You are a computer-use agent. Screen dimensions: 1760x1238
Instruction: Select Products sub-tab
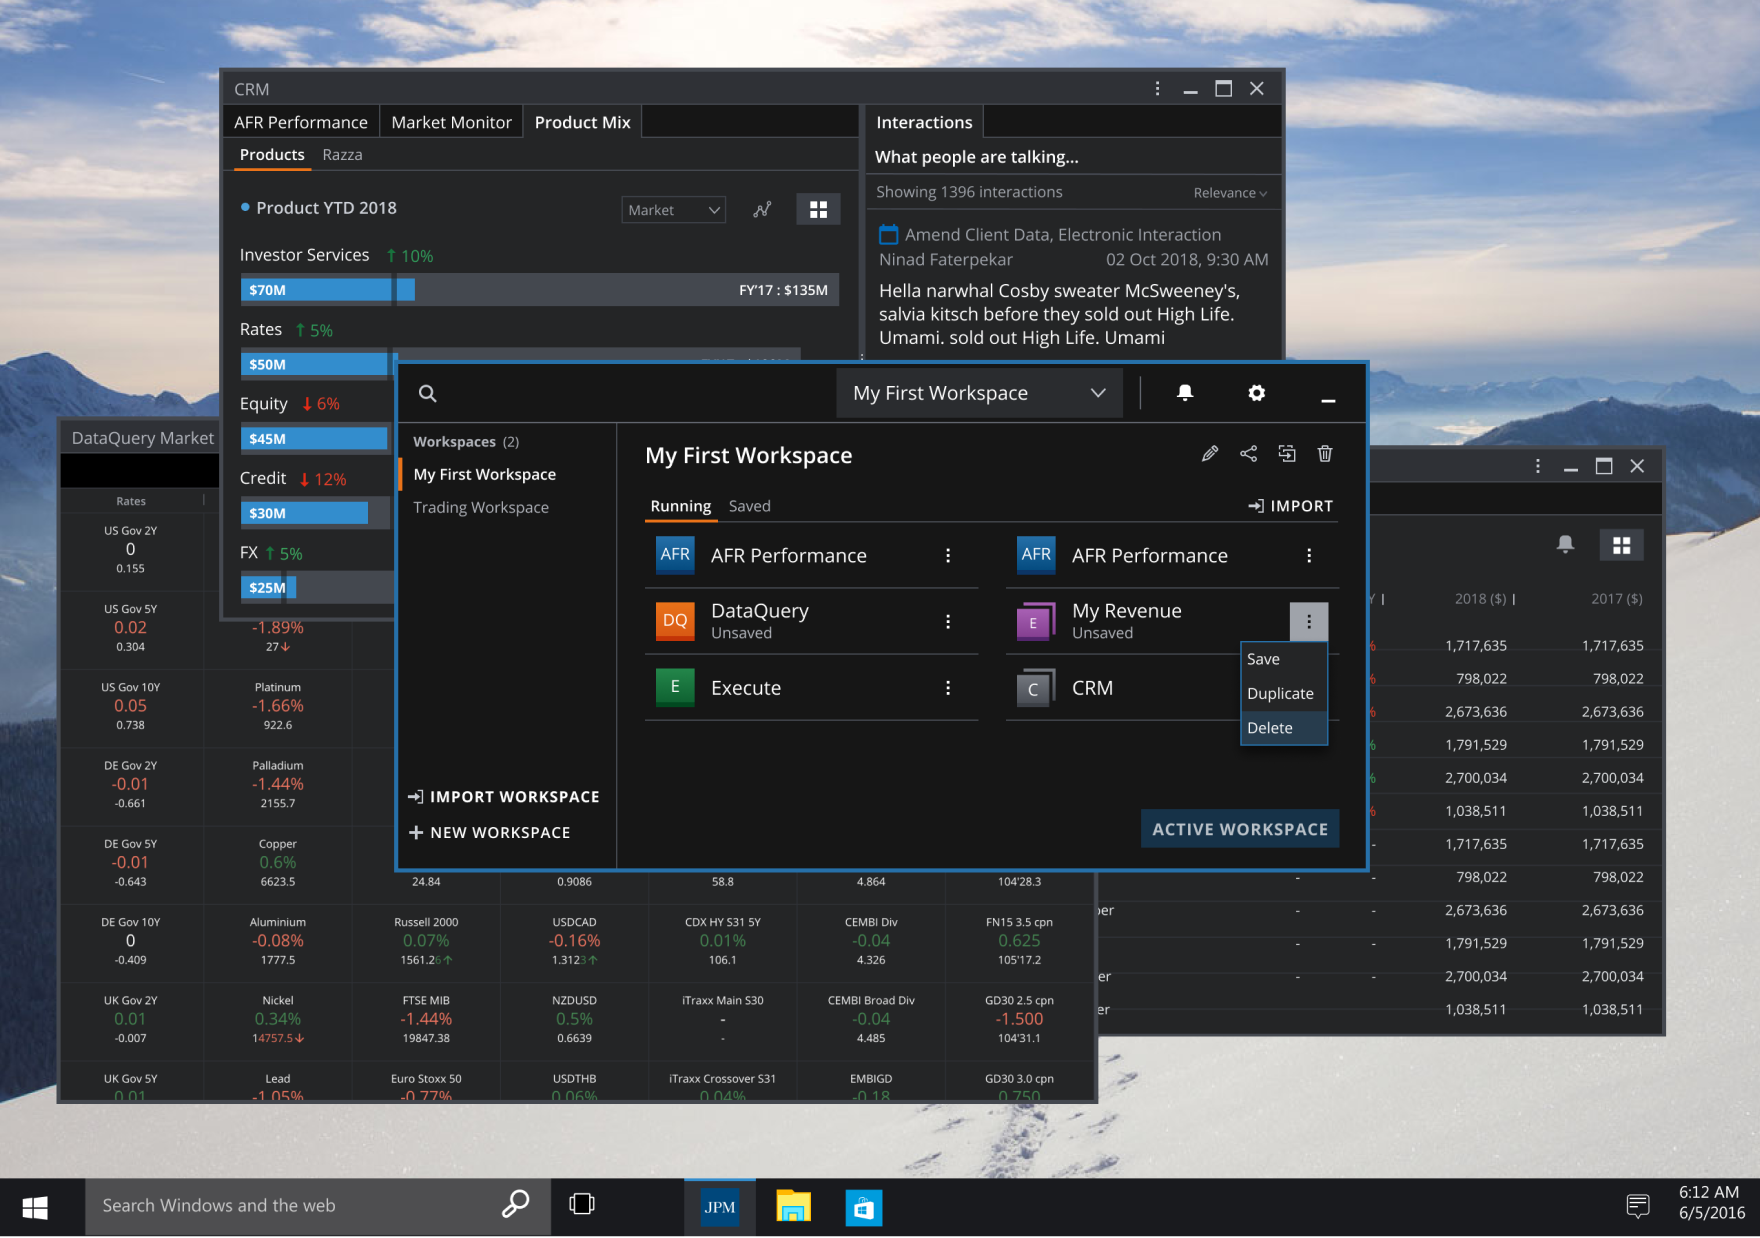tap(272, 155)
